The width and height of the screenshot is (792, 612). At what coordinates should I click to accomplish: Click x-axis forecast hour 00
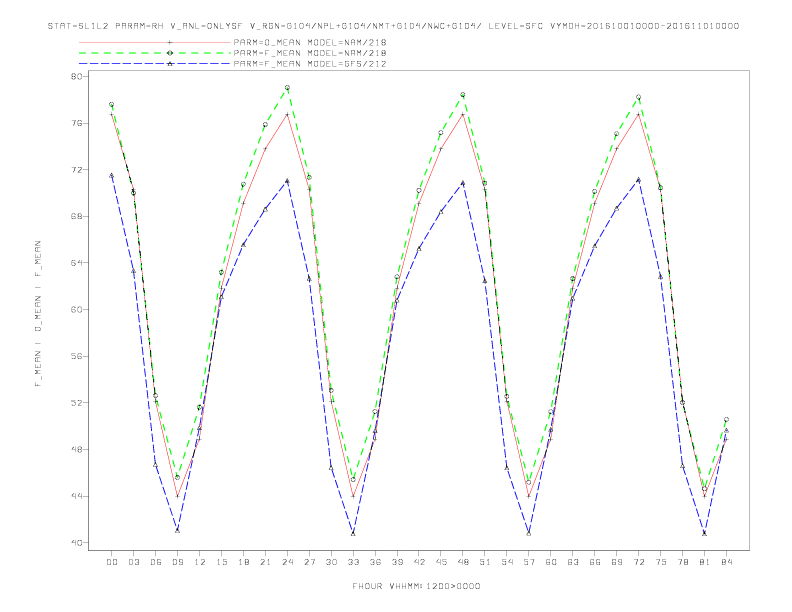[x=112, y=562]
